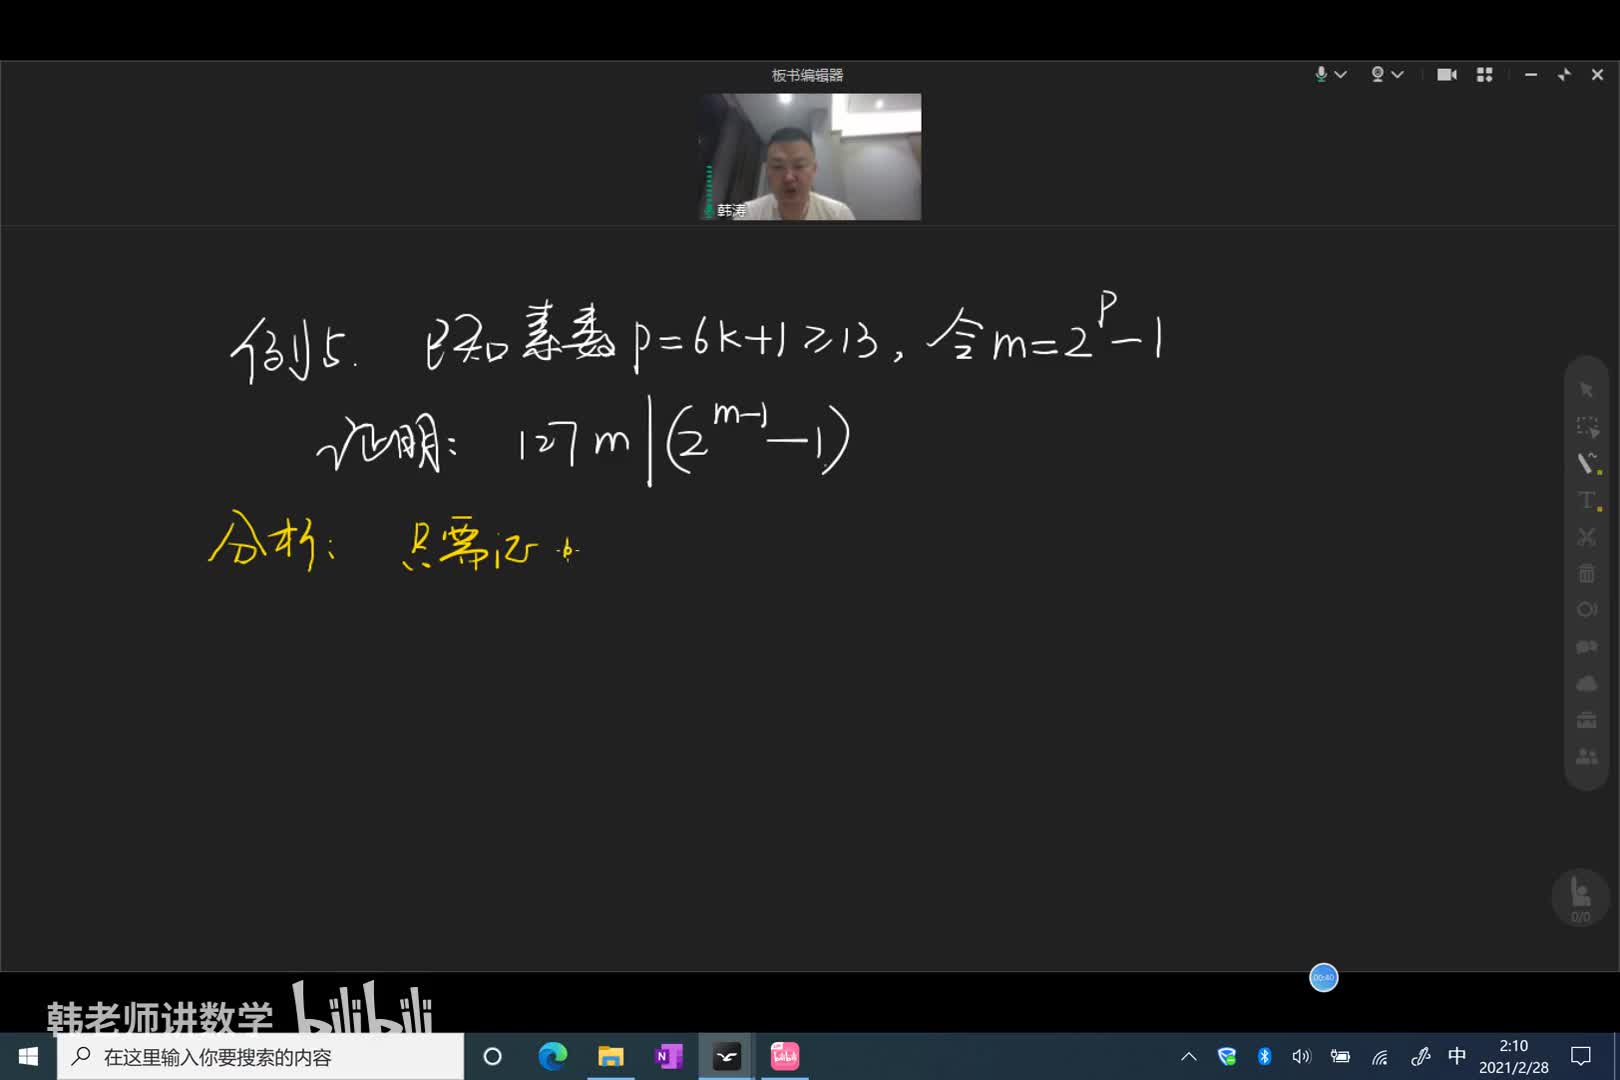
Task: Select the pen drawing tool
Action: (1587, 463)
